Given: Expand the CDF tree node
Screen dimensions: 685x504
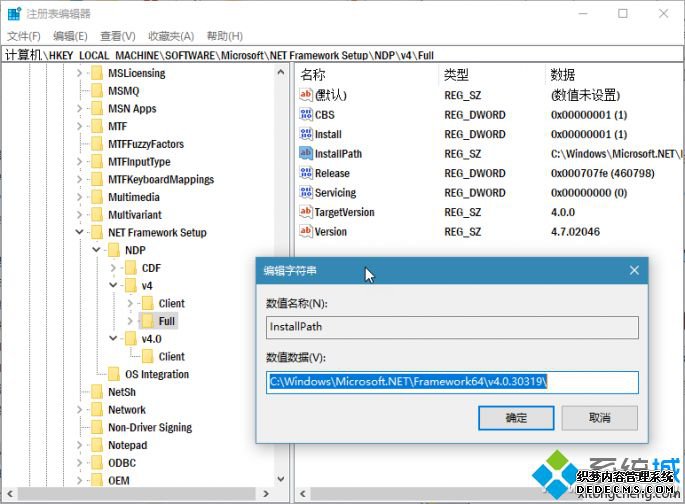Looking at the screenshot, I should coord(113,268).
